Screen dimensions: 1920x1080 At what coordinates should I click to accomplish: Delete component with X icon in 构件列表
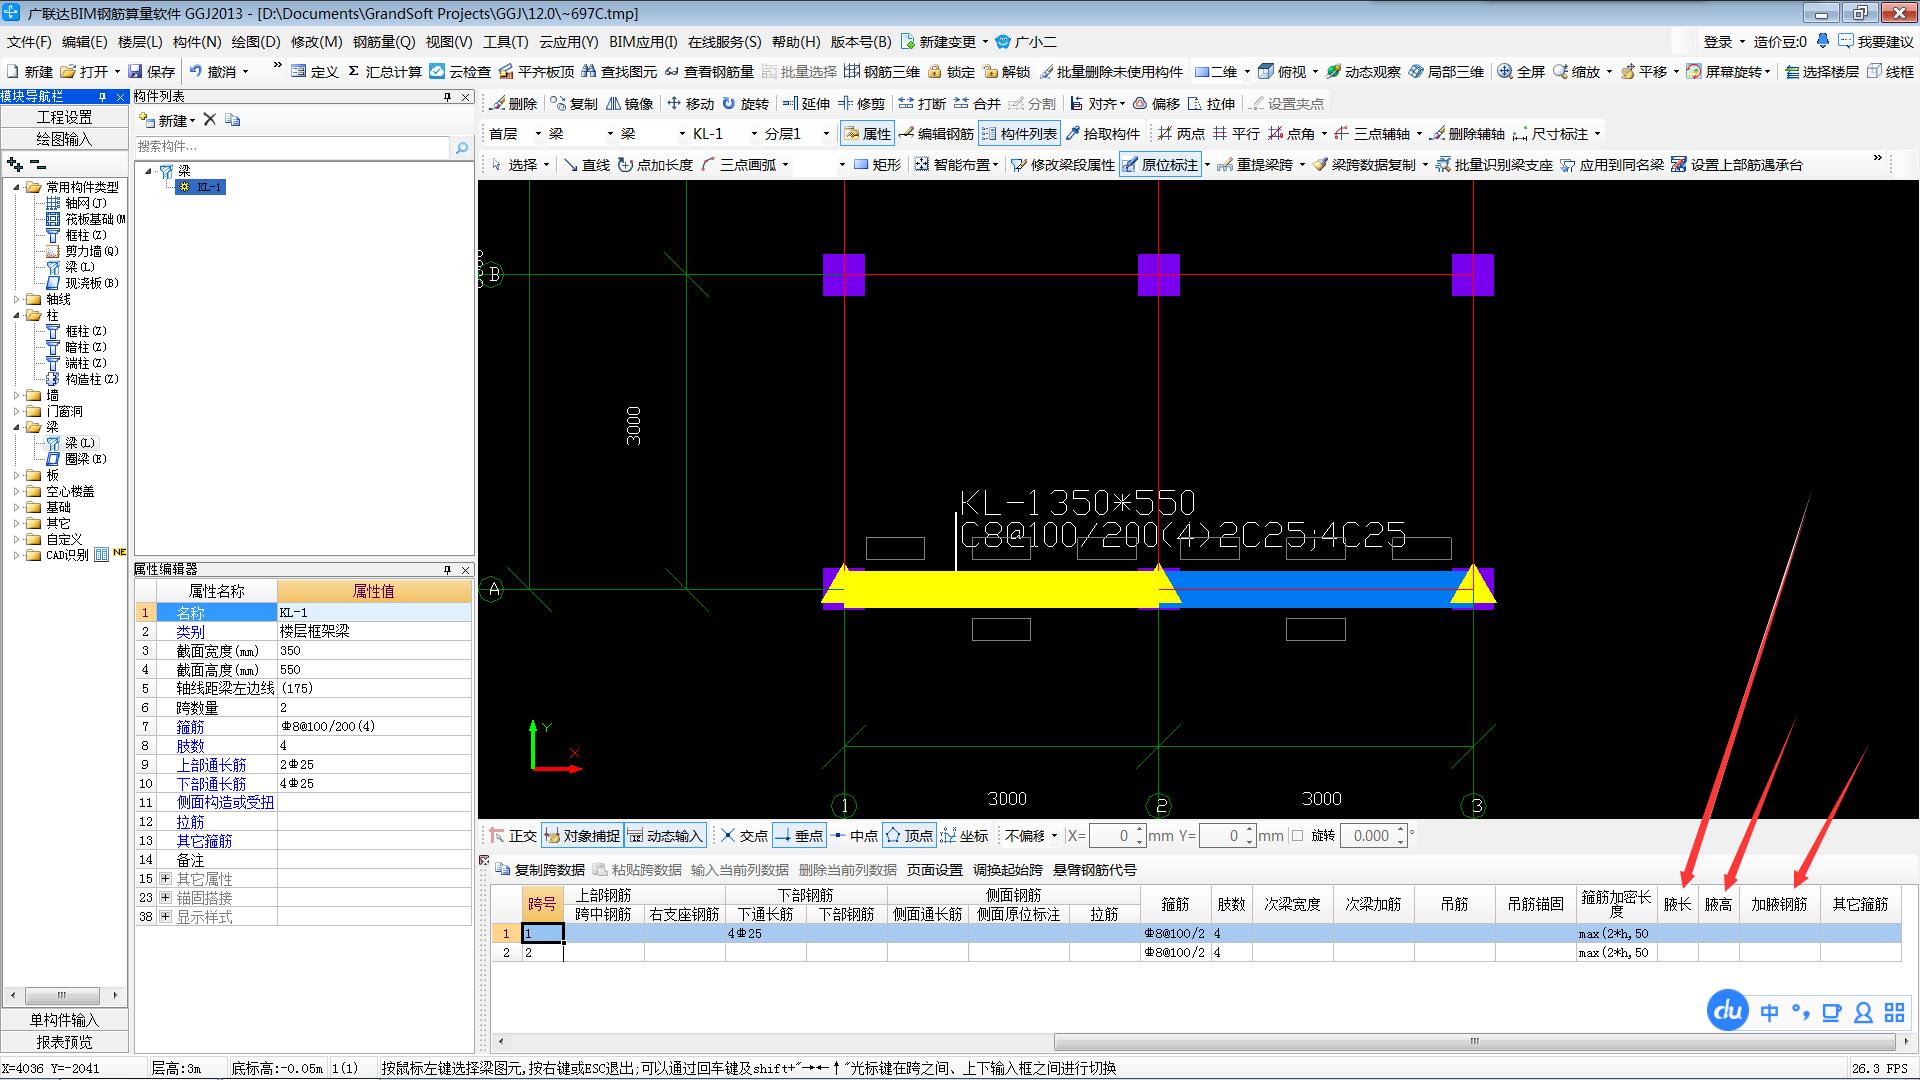pos(209,119)
